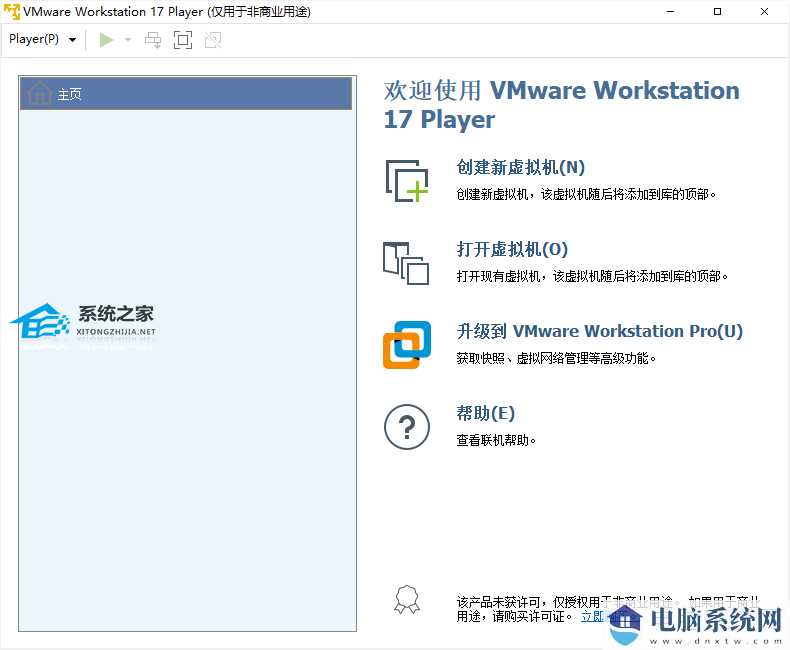Open 打开虚拟机(O) link
This screenshot has height=650, width=790.
coord(512,249)
